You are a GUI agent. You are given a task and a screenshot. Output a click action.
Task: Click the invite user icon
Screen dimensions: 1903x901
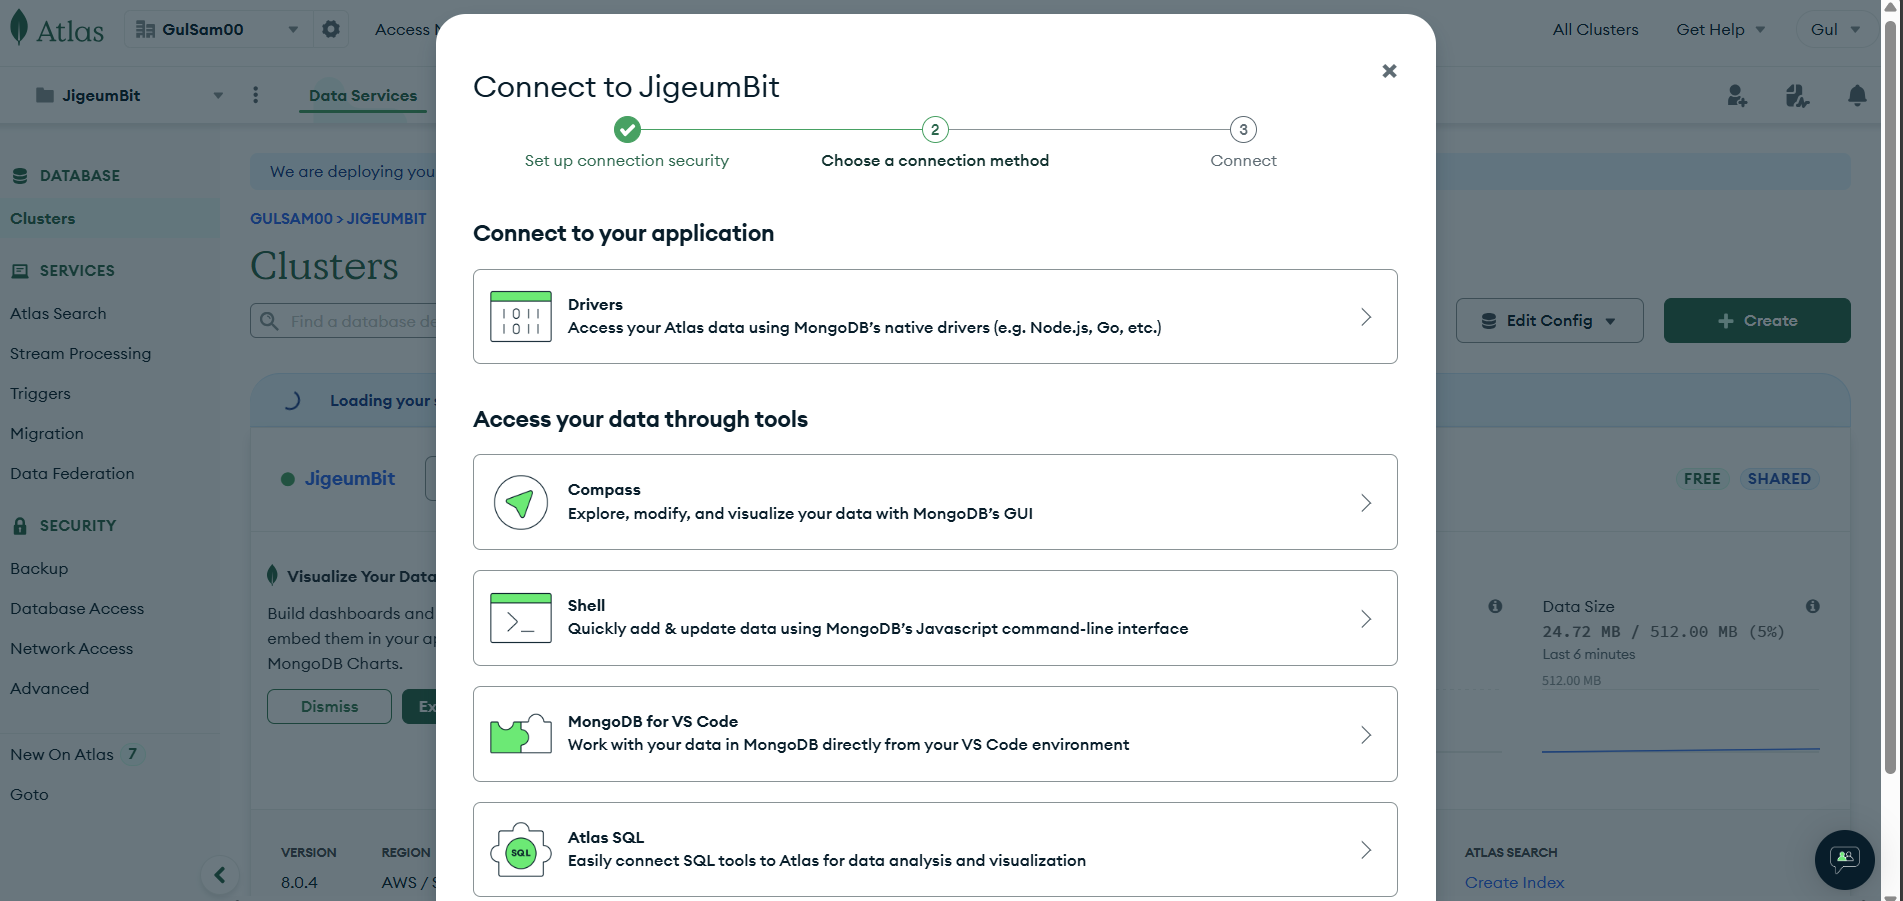(1737, 96)
